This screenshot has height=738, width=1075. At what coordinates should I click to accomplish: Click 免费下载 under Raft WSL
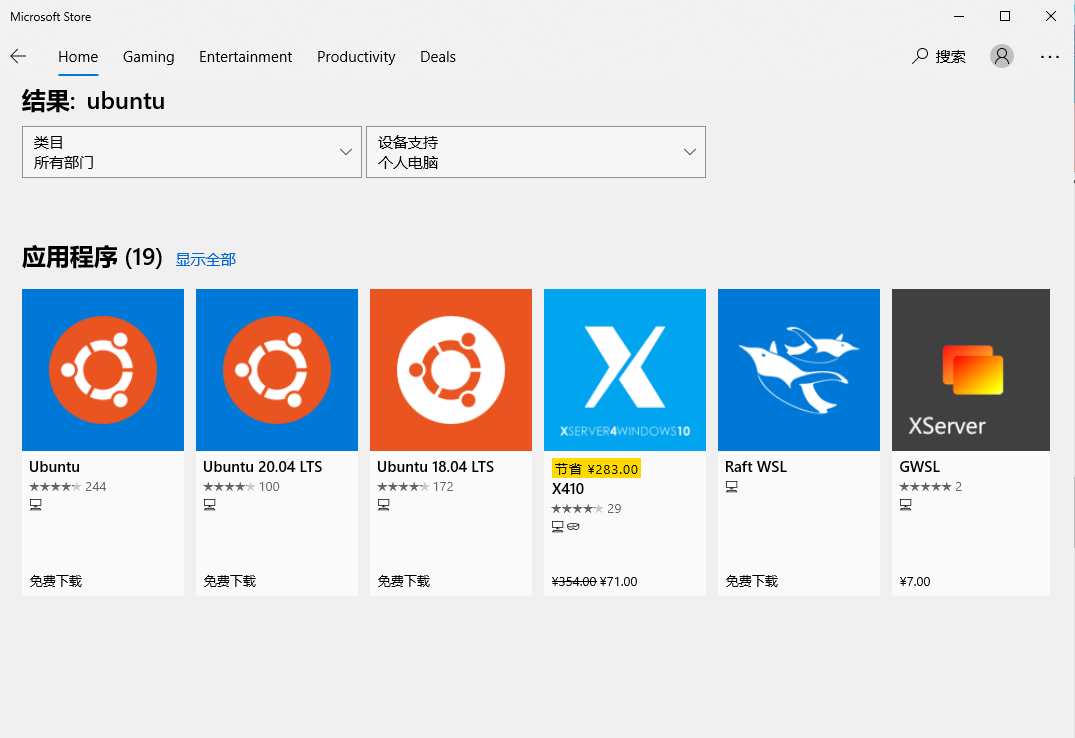751,582
